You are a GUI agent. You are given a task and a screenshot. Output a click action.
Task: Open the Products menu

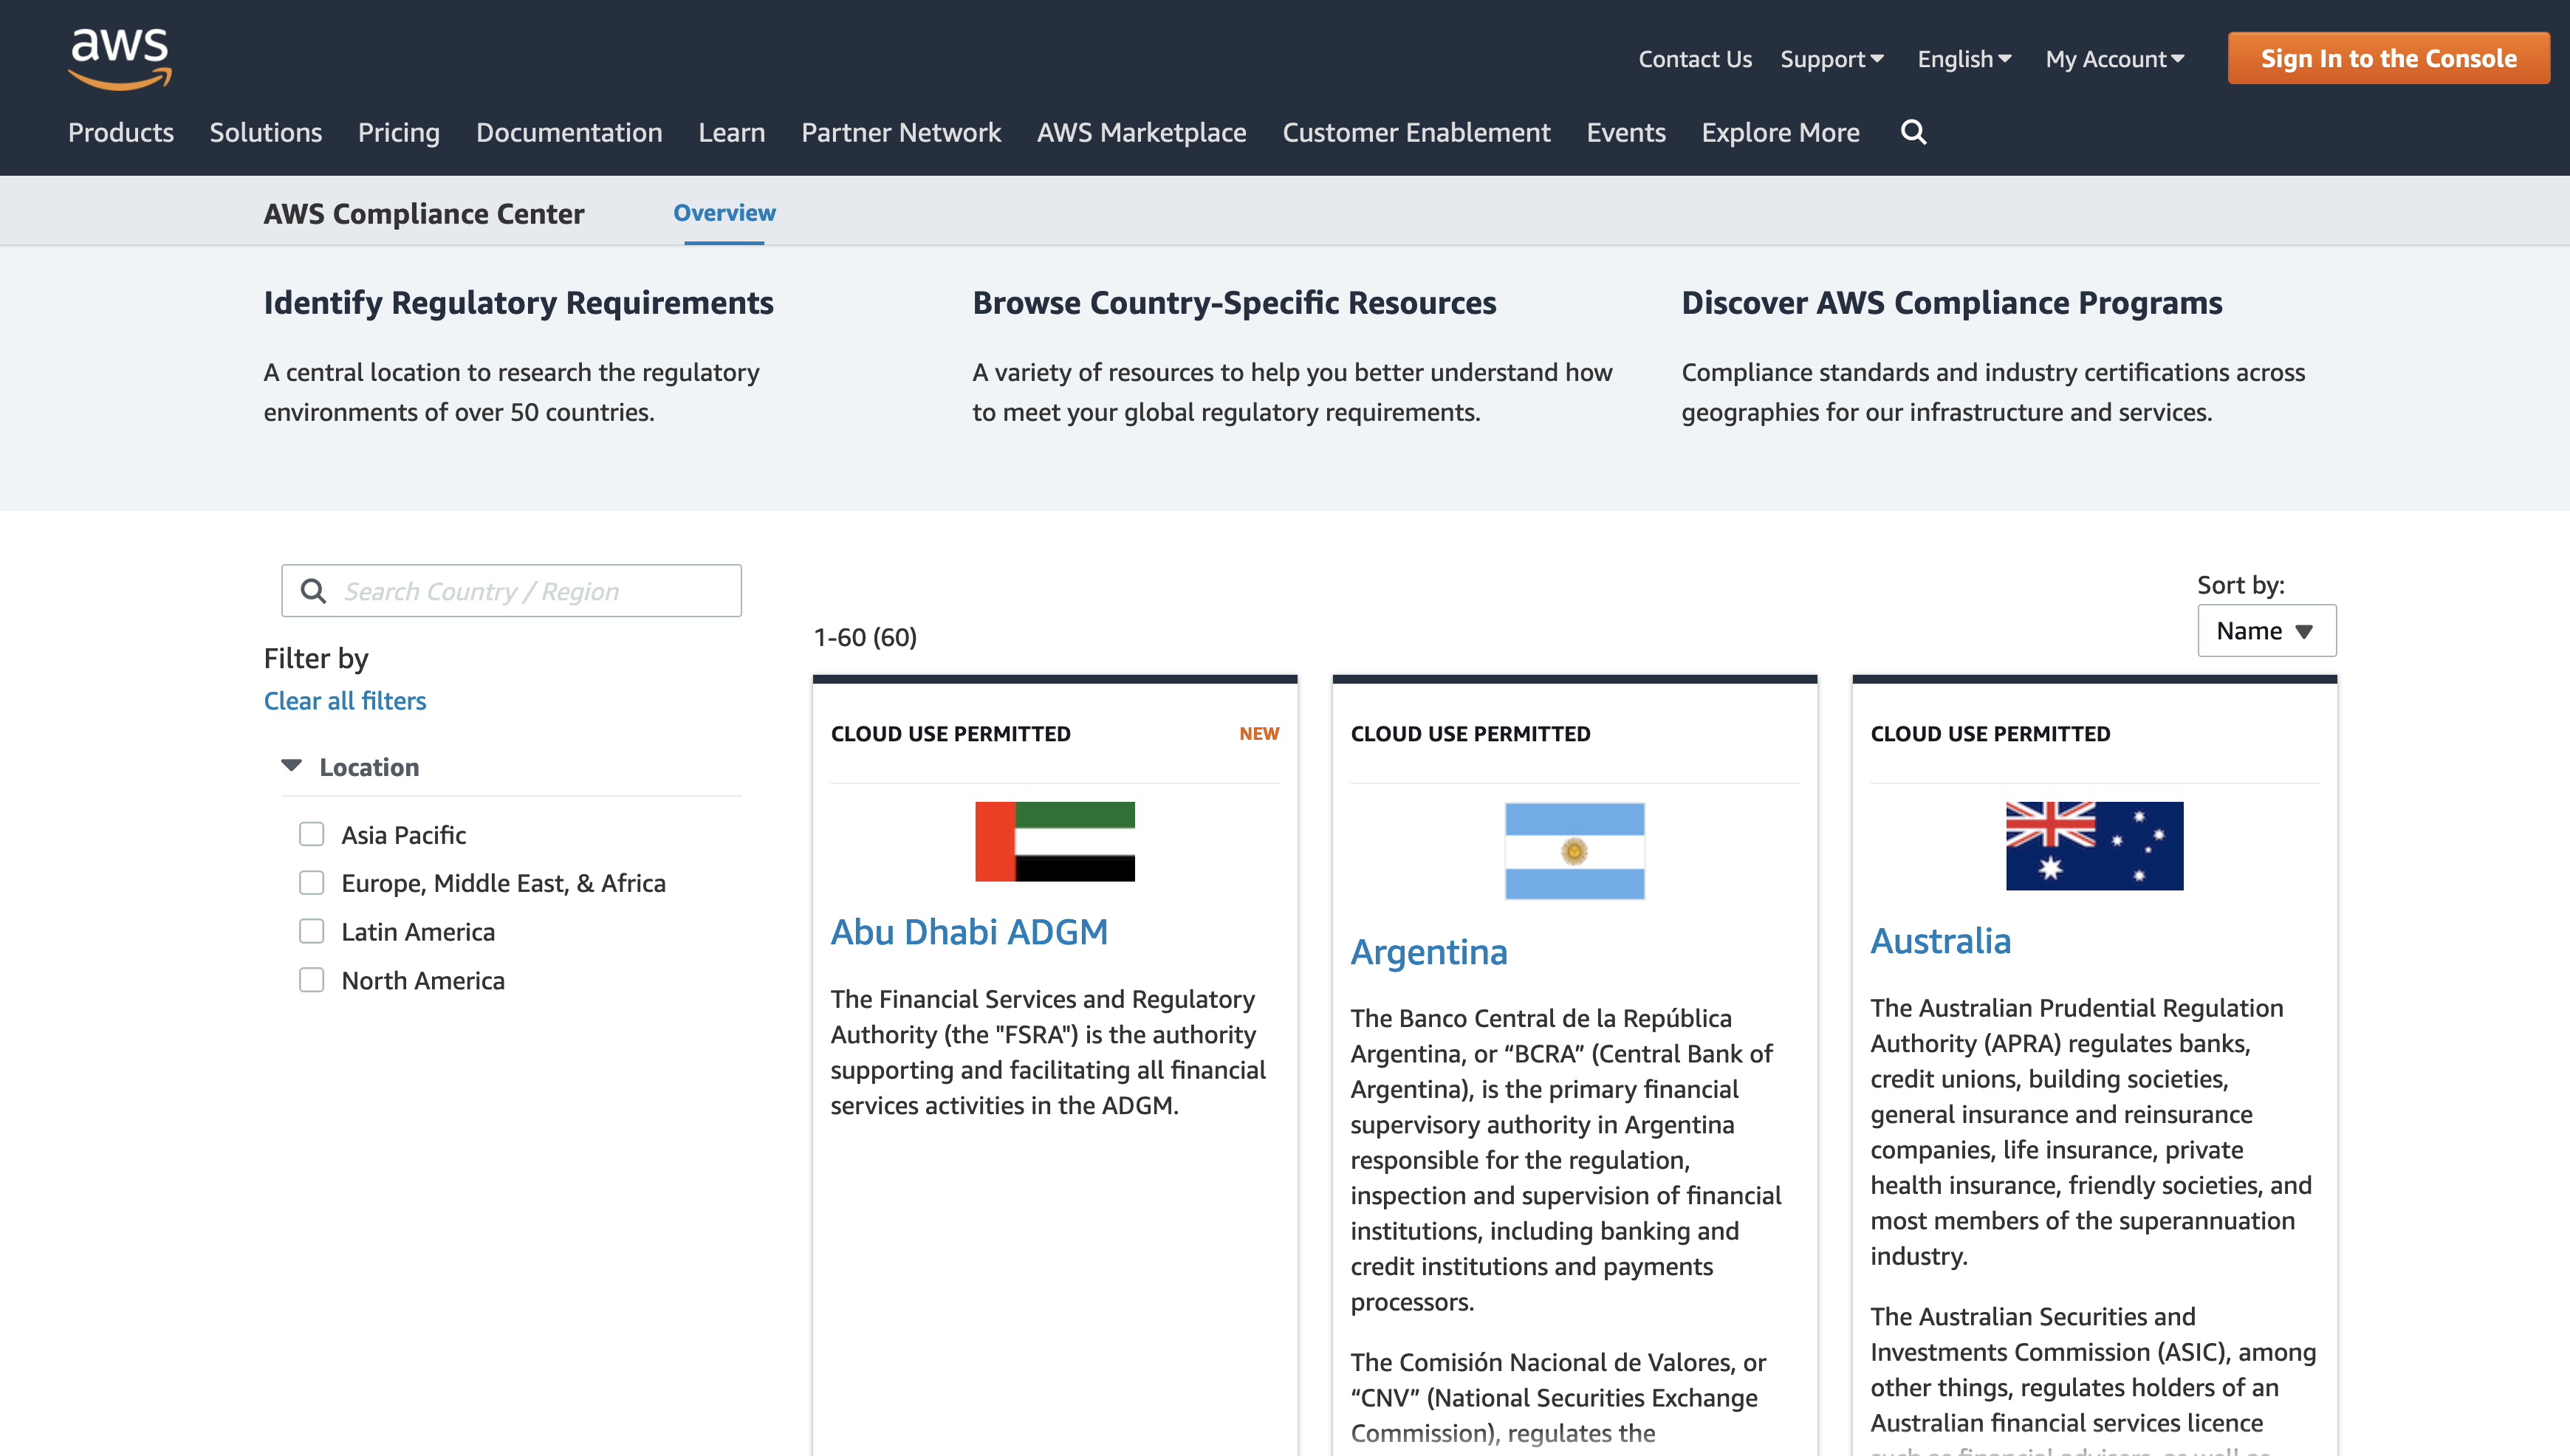121,132
